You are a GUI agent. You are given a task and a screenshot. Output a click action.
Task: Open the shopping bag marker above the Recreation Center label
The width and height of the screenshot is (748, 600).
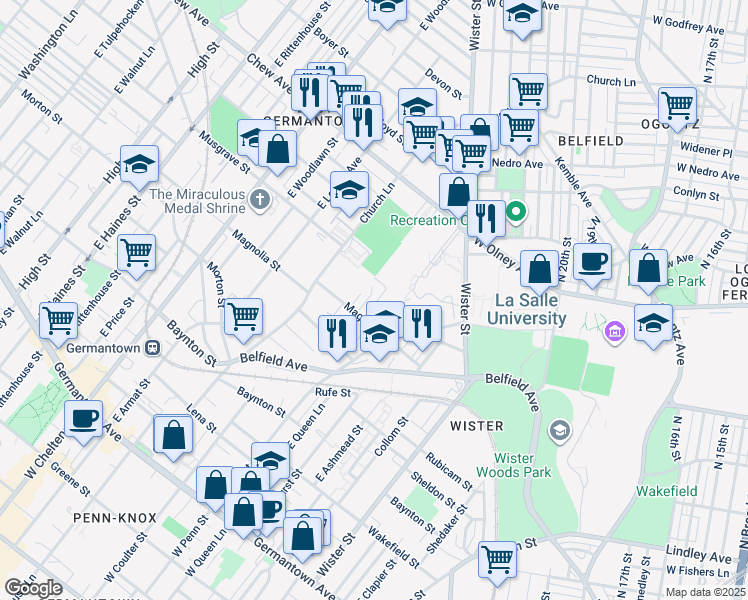(458, 191)
